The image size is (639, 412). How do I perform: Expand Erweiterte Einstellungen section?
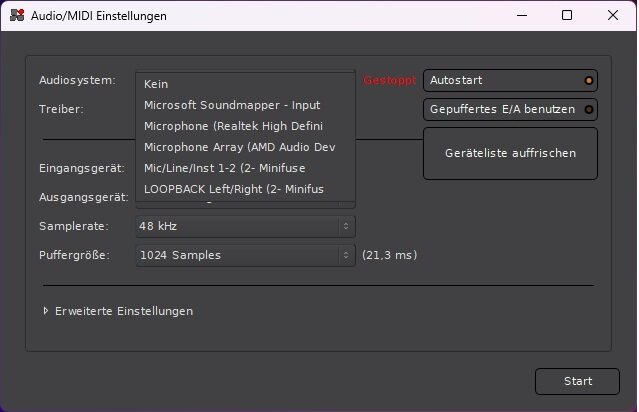[117, 311]
